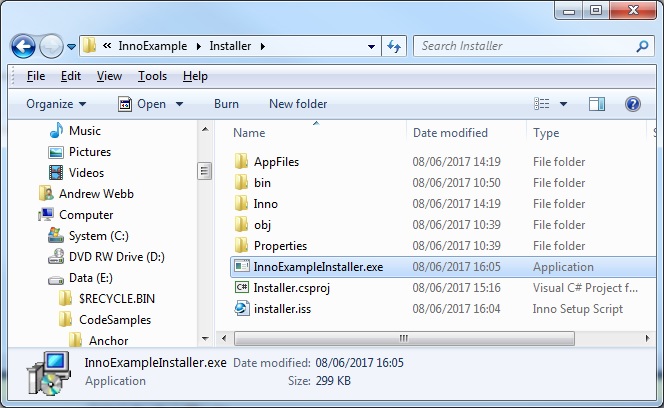Select the Installer breadcrumb segment
Viewport: 664px width, 408px height.
click(230, 46)
